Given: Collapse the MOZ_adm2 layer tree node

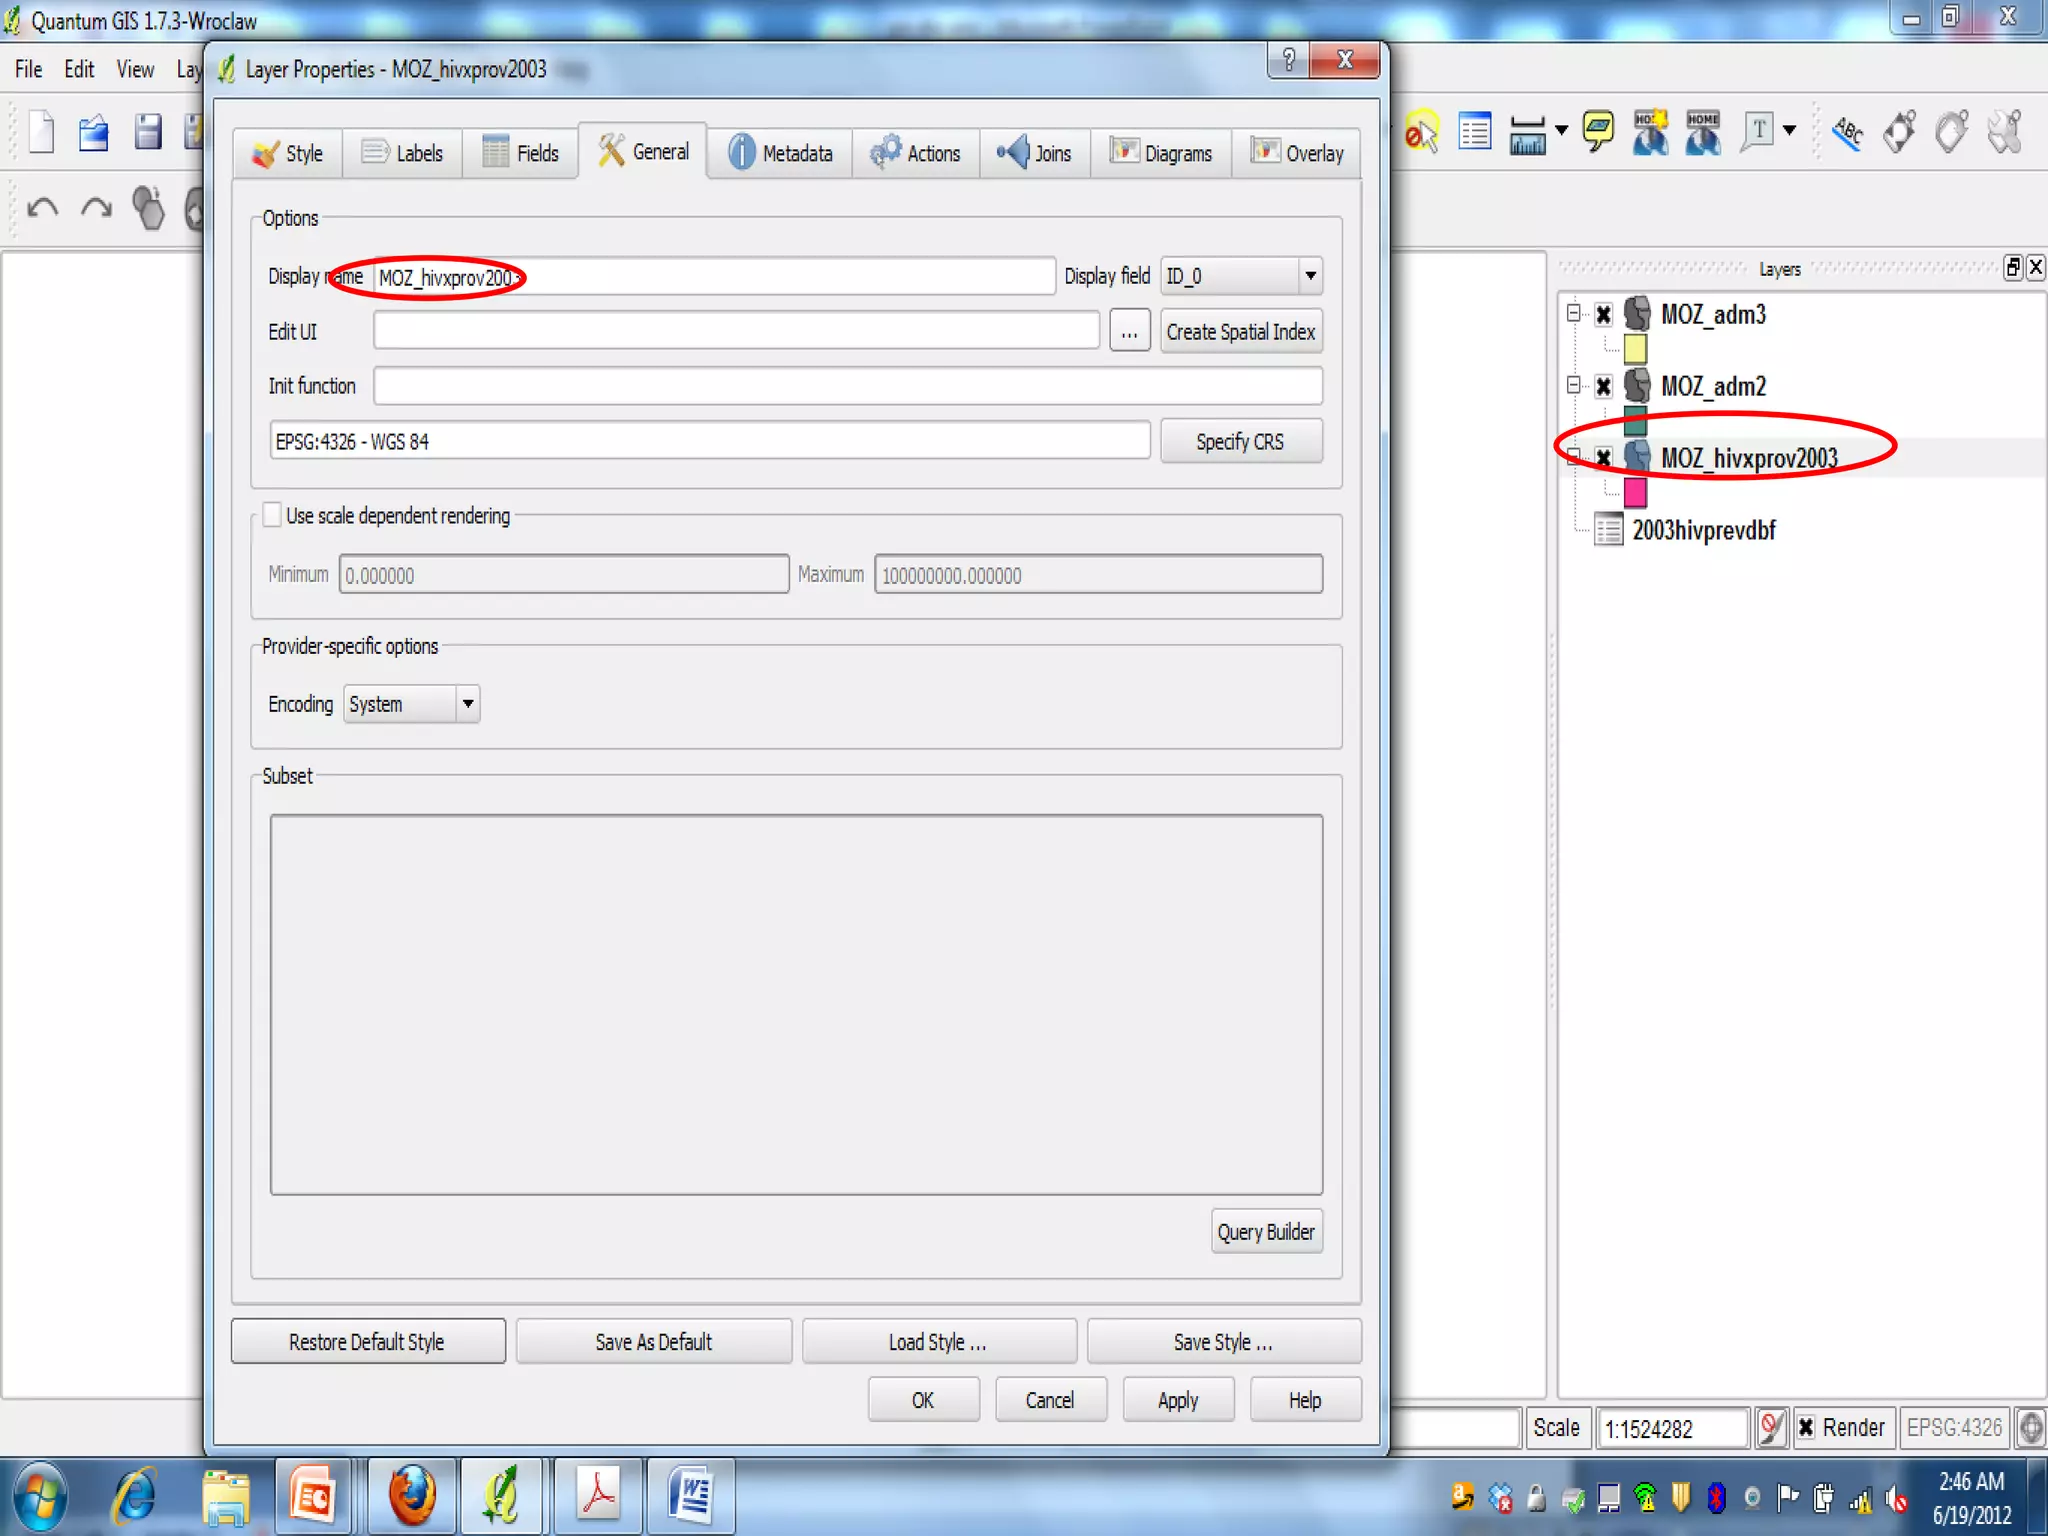Looking at the screenshot, I should (1573, 386).
